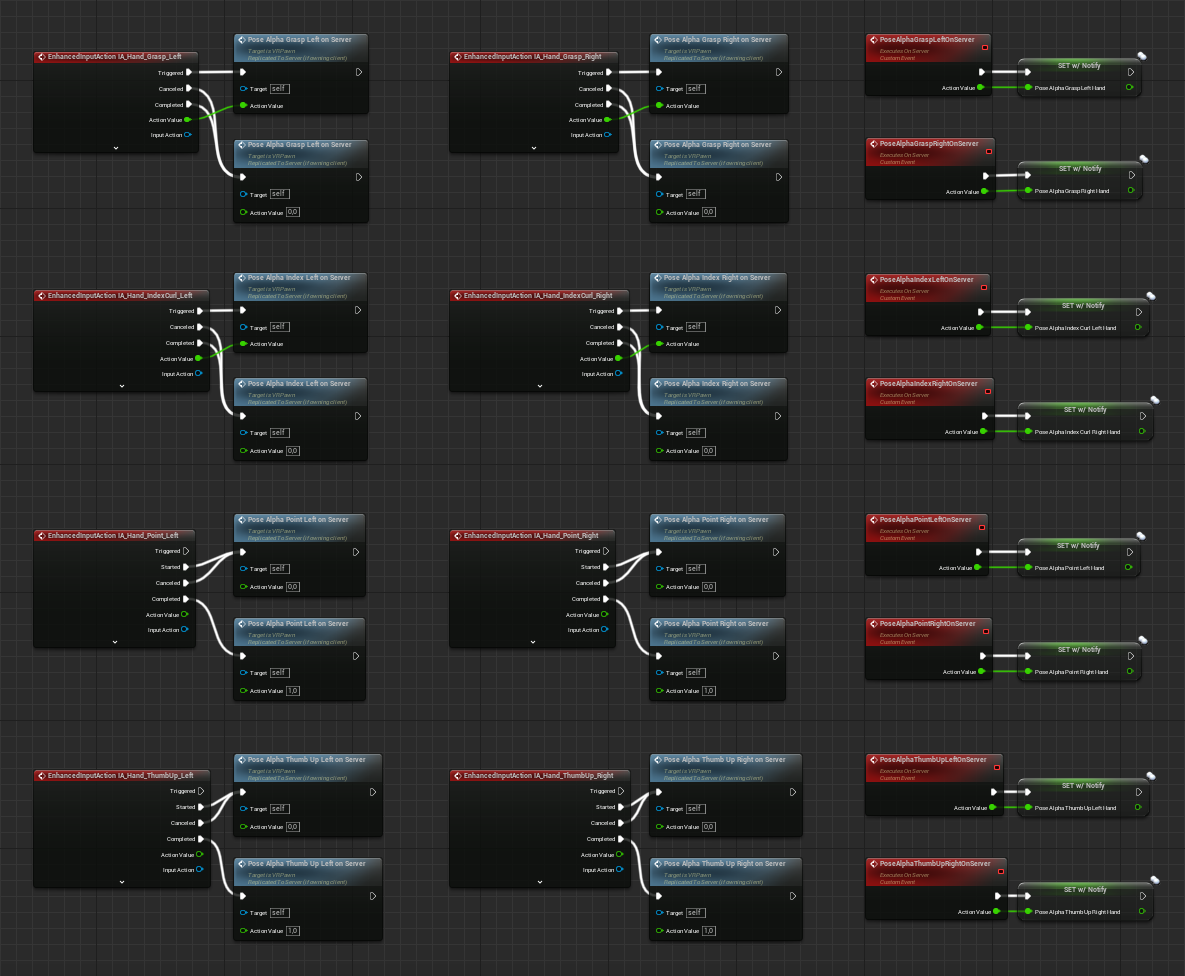Expand advanced pins on IA_Hand_ThumbUp_Right node

click(540, 881)
